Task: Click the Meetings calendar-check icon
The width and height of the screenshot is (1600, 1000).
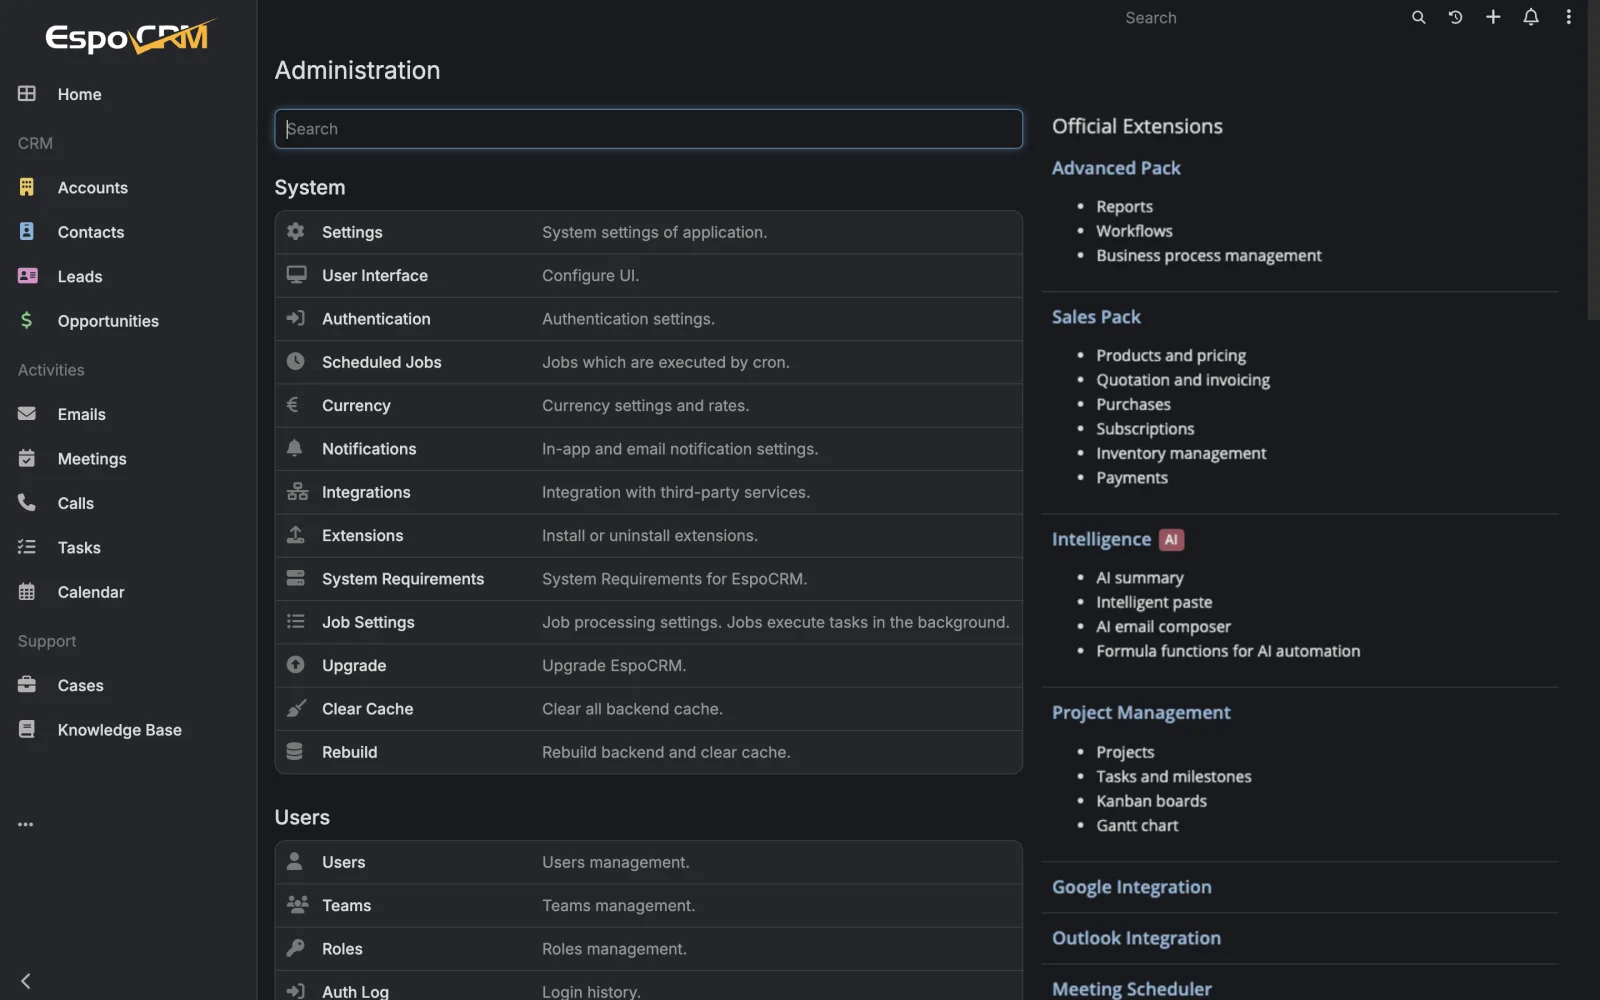Action: (27, 458)
